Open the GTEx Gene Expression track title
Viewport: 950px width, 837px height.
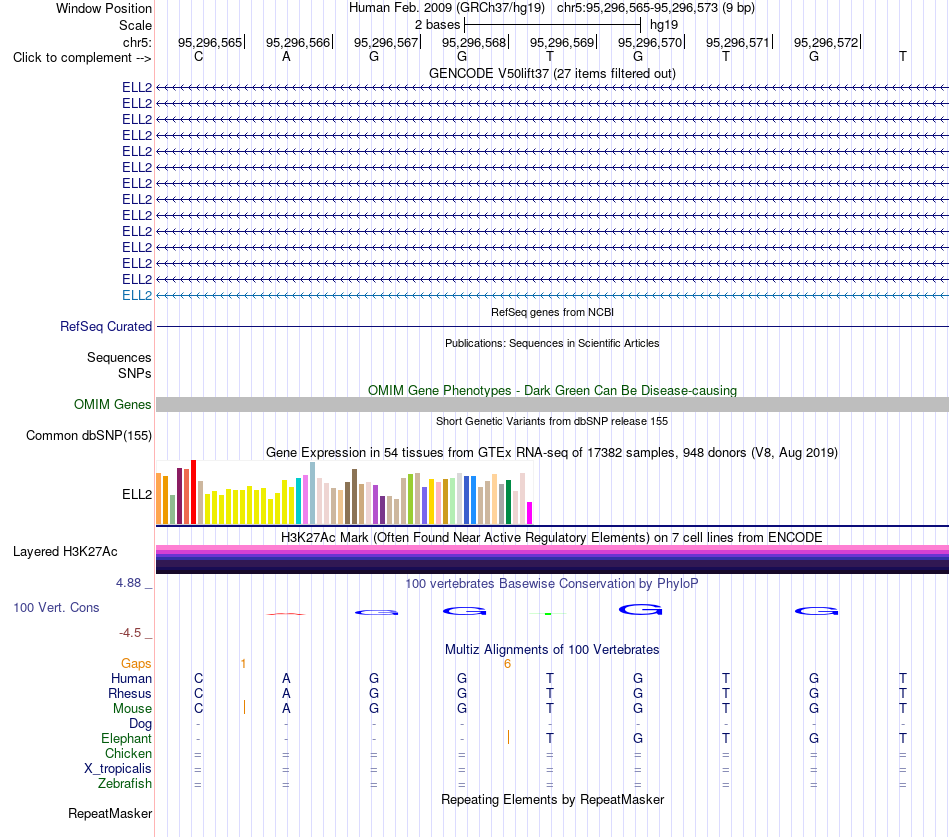click(x=552, y=453)
